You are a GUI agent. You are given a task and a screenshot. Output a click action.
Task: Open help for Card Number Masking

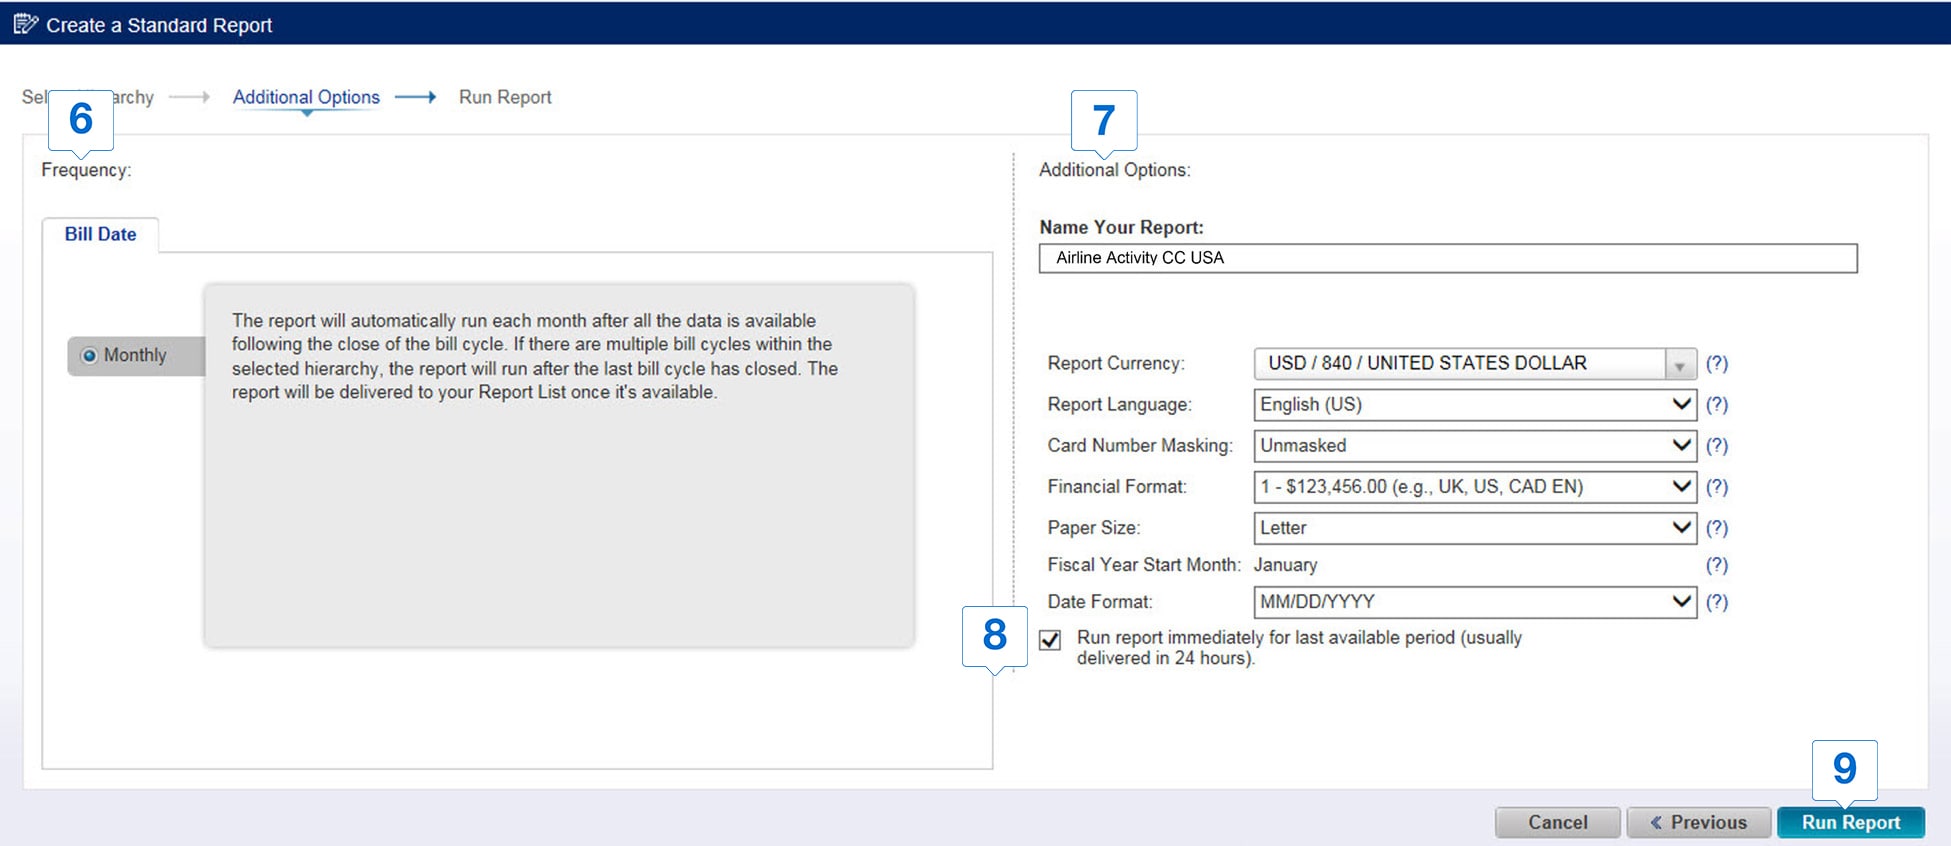click(1716, 445)
